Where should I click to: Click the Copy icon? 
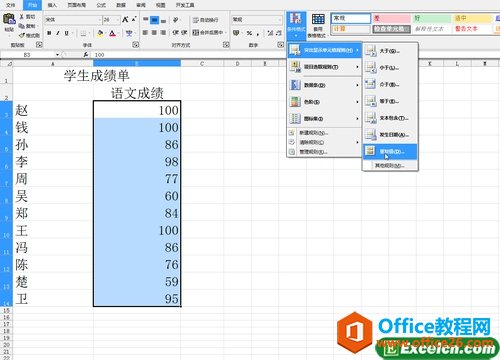22,26
